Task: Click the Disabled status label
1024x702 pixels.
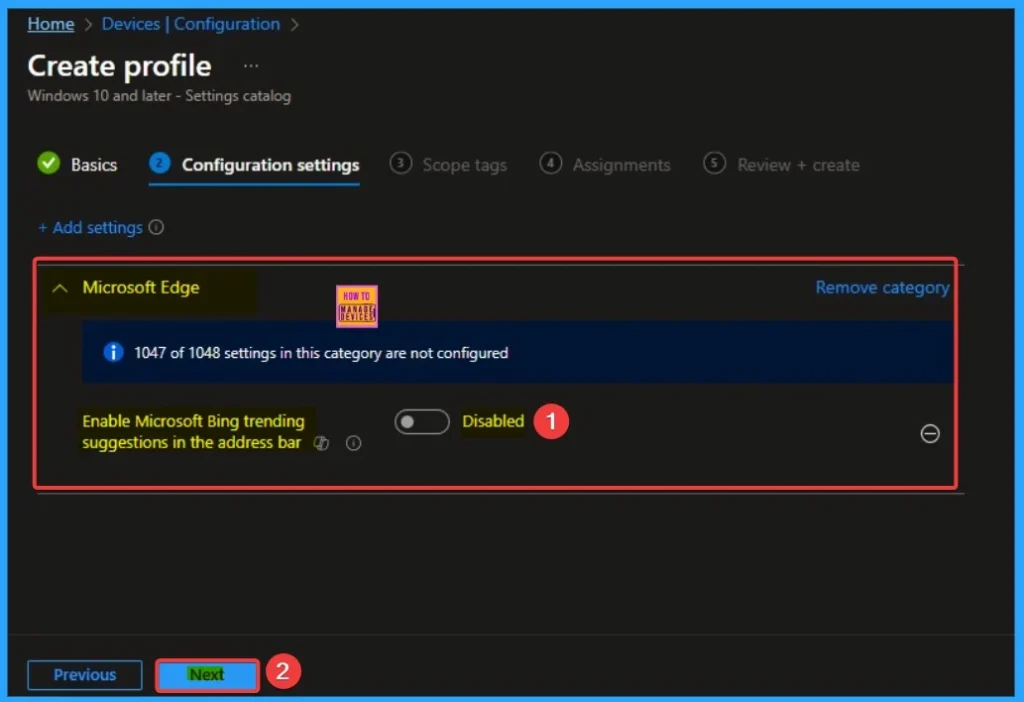Action: [x=493, y=421]
